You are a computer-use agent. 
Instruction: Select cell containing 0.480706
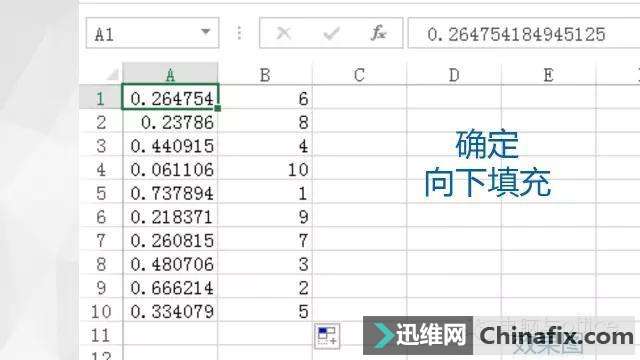click(x=170, y=263)
